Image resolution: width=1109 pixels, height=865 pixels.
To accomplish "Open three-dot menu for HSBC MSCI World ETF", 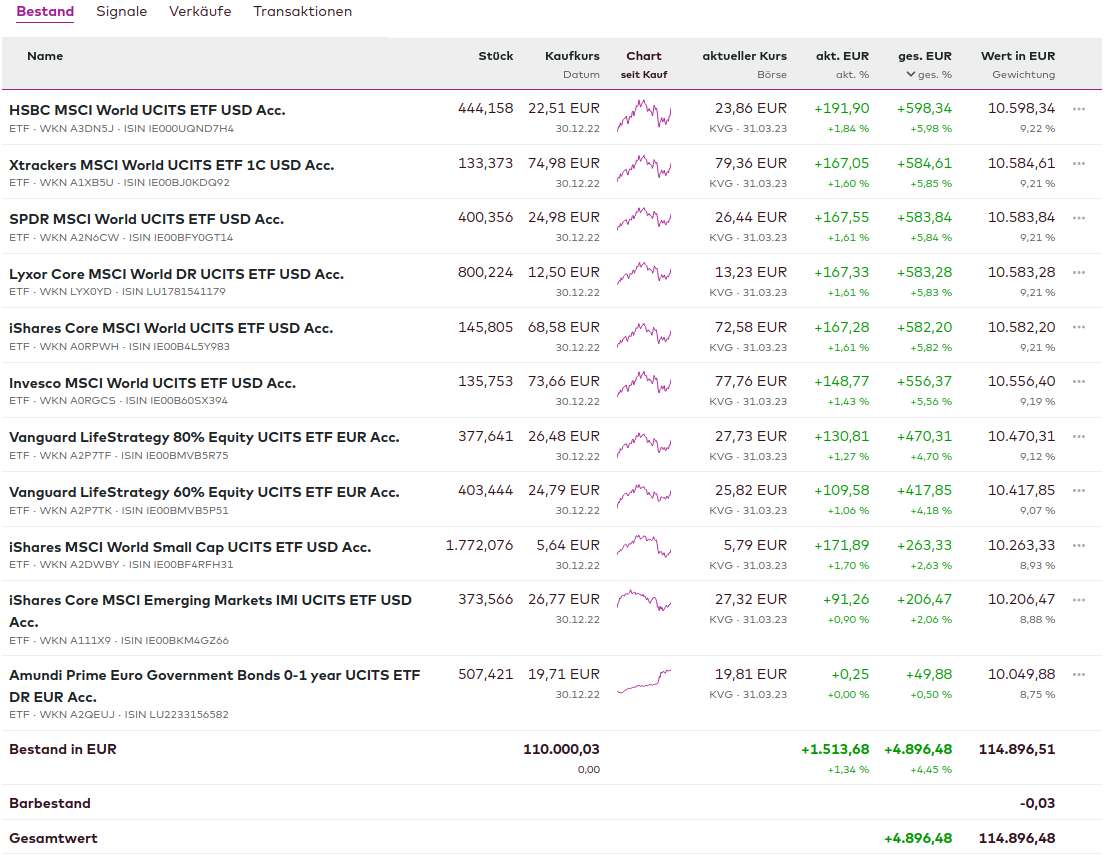I will click(1078, 109).
